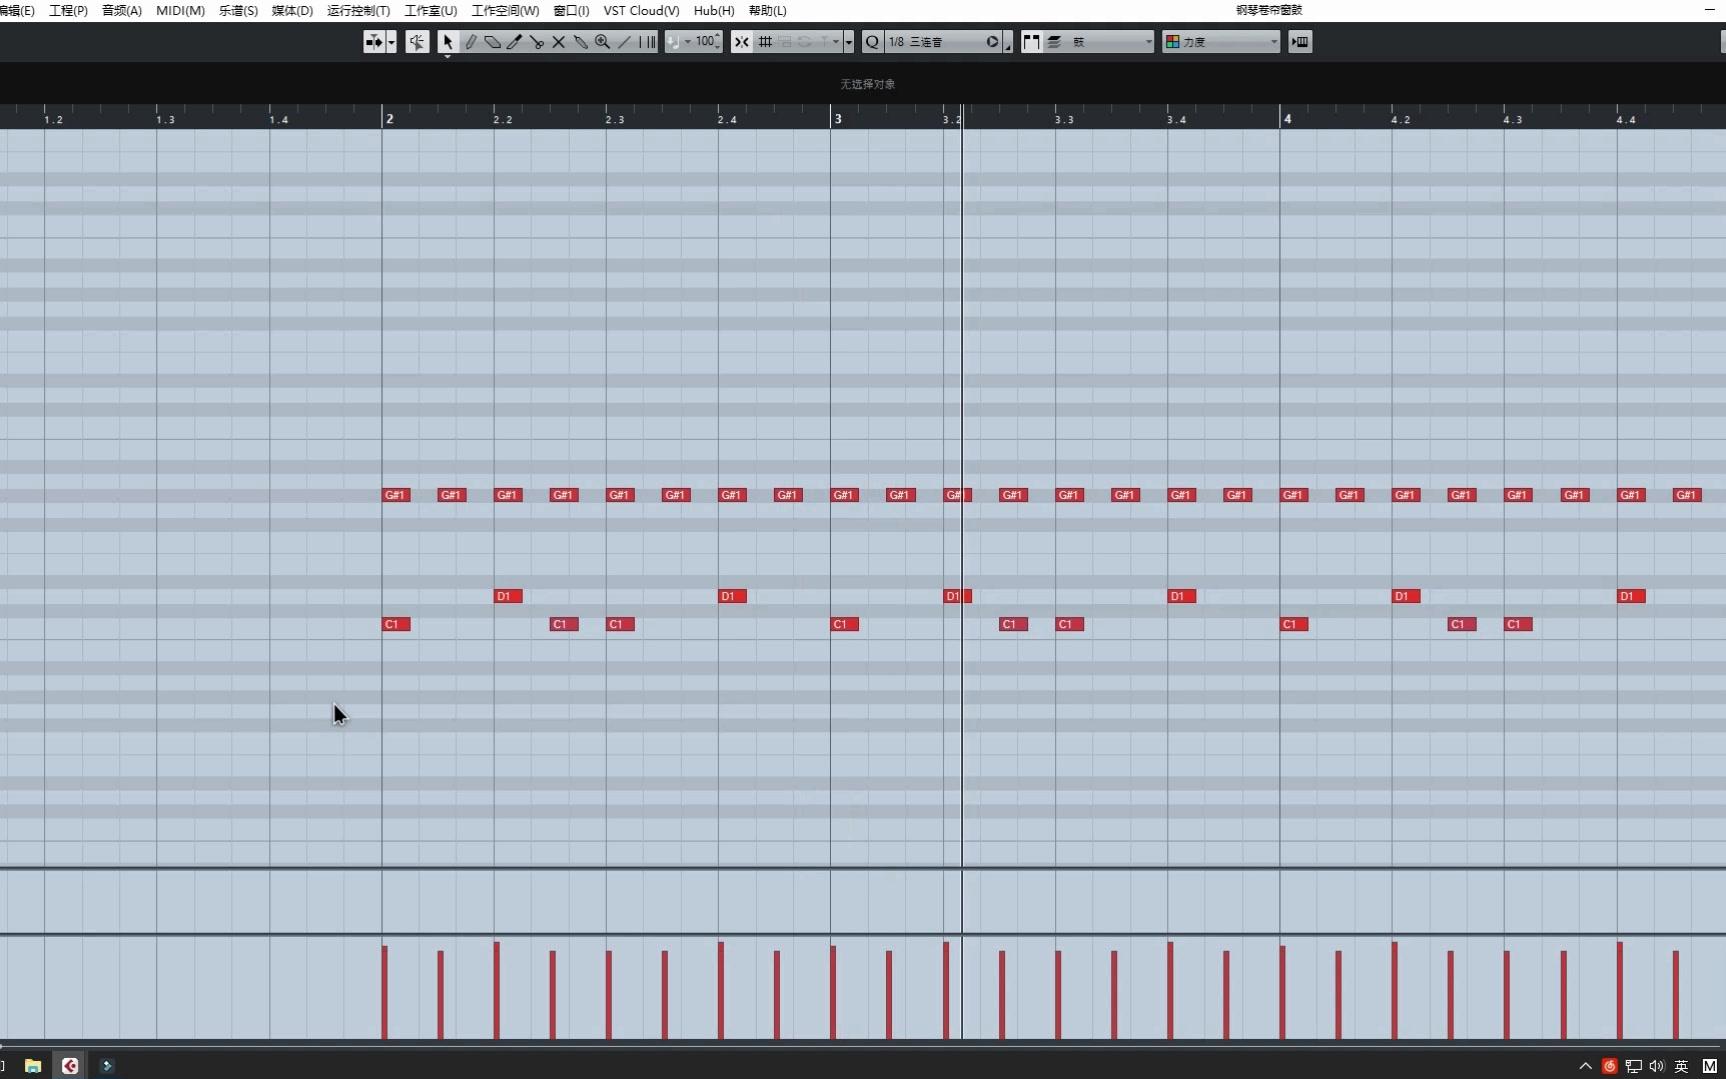Open the 鼓 drum map dropdown

point(1110,42)
